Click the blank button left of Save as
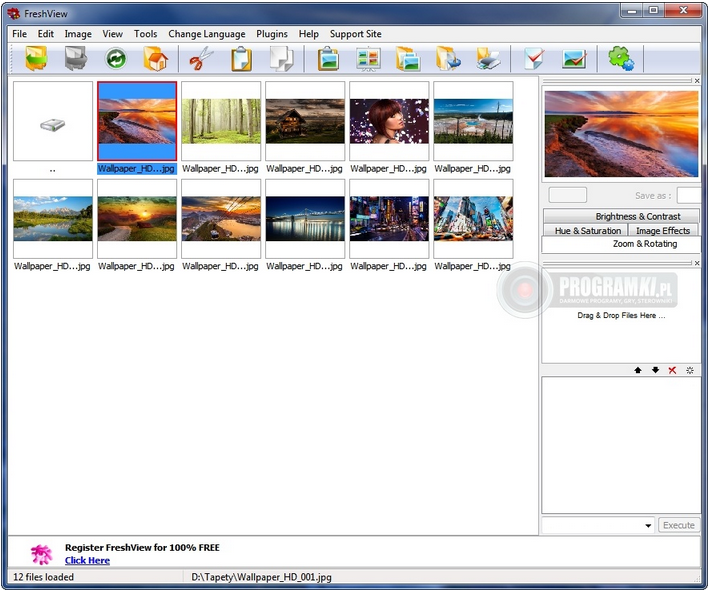The width and height of the screenshot is (710, 593). coord(568,195)
